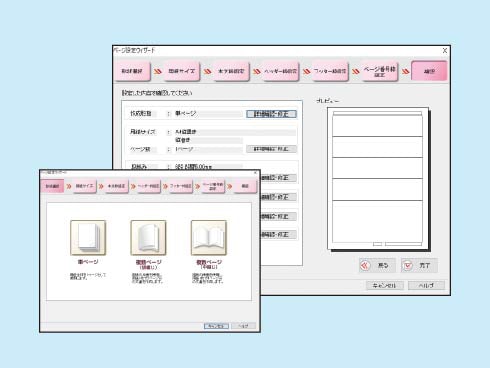Close the front wizard window
Viewport: 490px width, 368px height.
coord(255,173)
